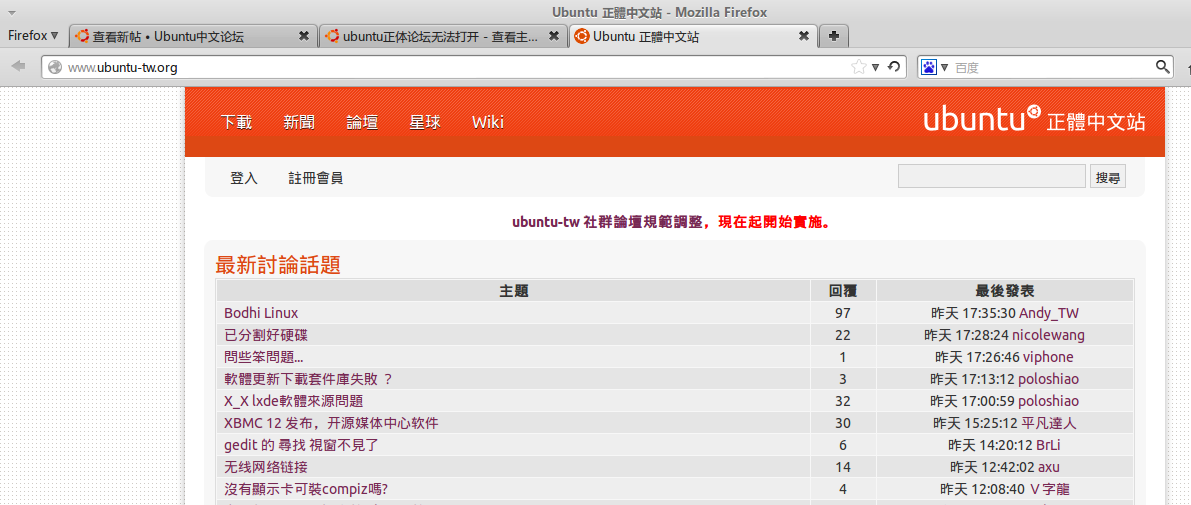Bookmark page with the star icon
This screenshot has height=505, width=1191.
tap(858, 67)
